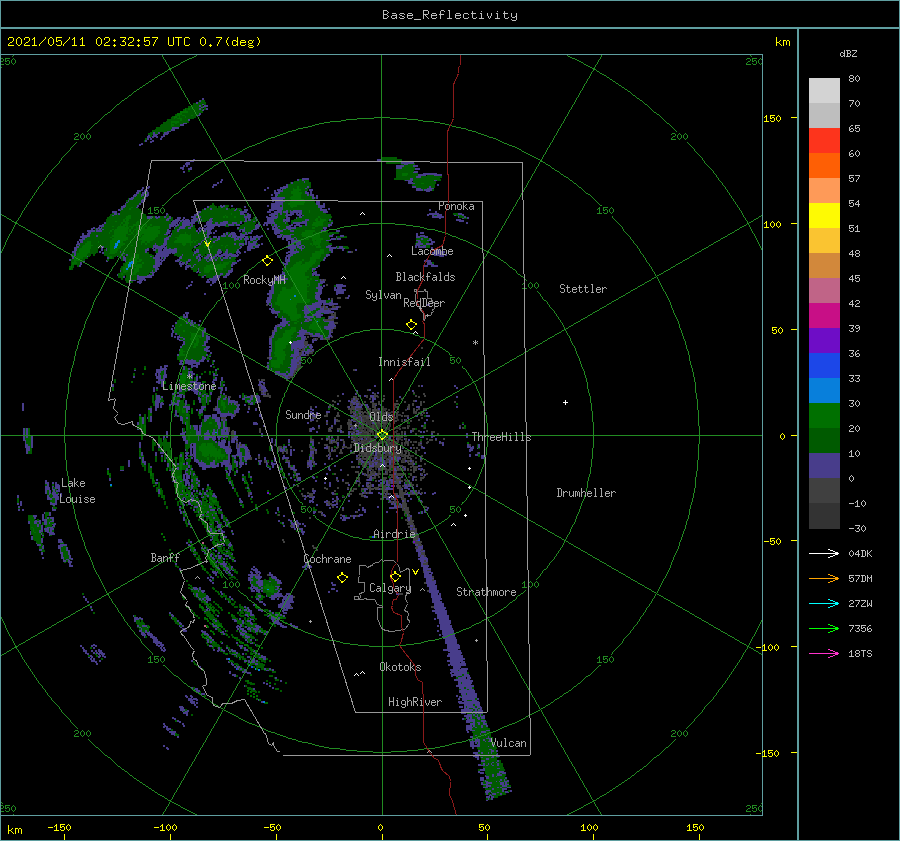Pick the purple 36–39 dBZ legend swatch
This screenshot has width=900, height=841.
pyautogui.click(x=824, y=341)
